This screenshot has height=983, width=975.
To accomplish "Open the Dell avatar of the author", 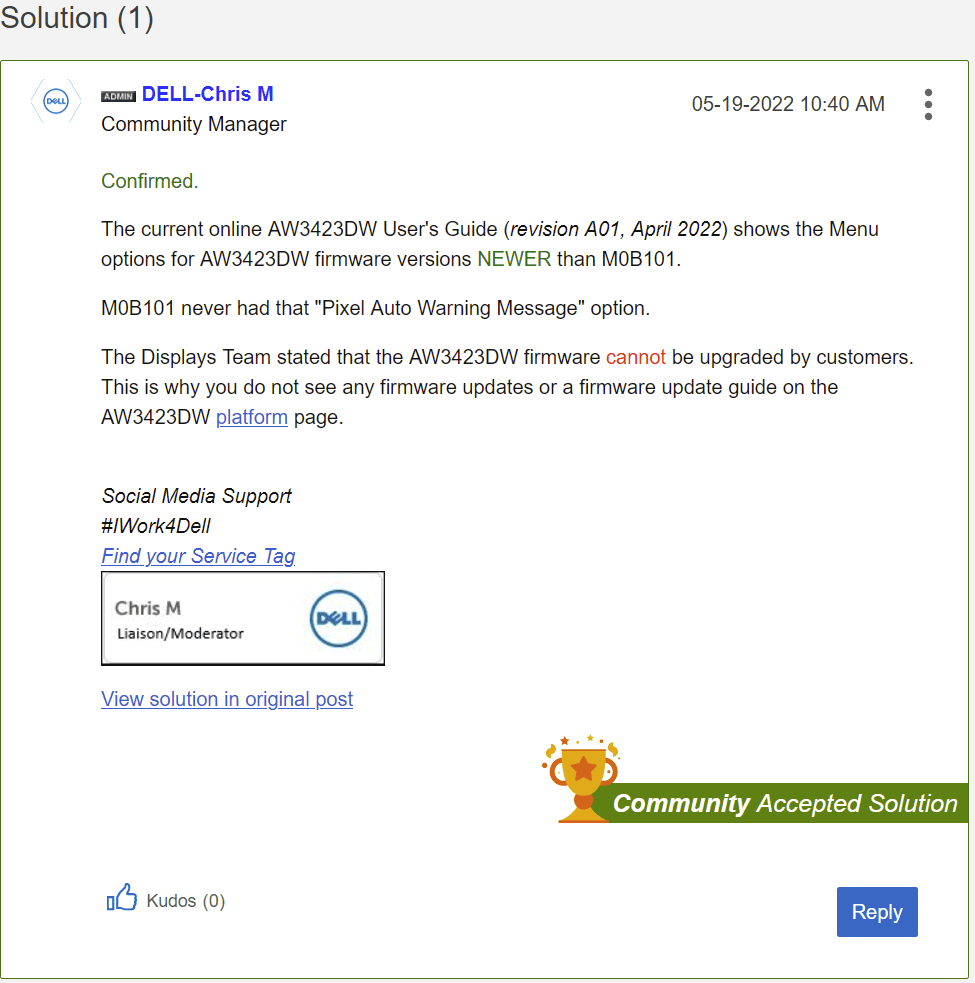I will coord(56,101).
